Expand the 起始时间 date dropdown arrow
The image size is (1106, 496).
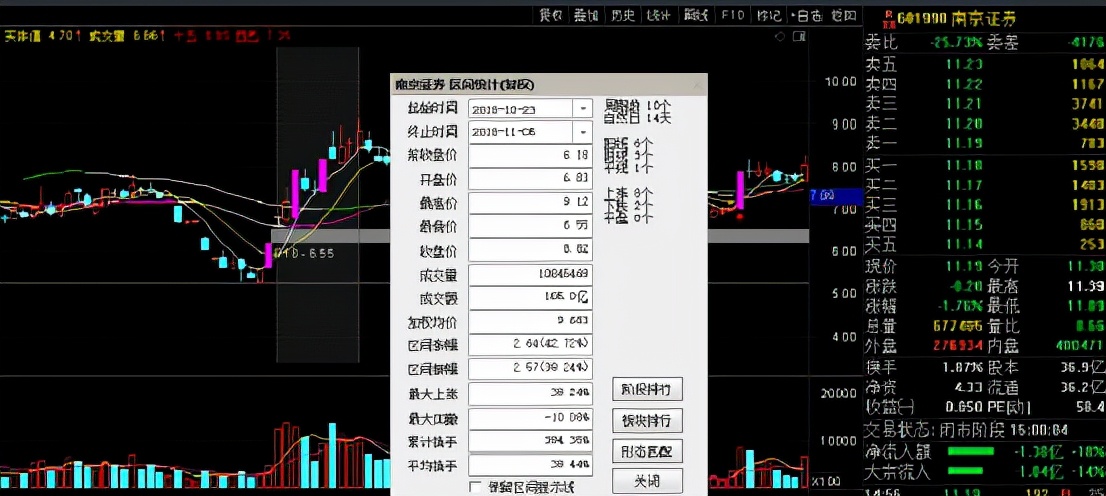click(583, 109)
